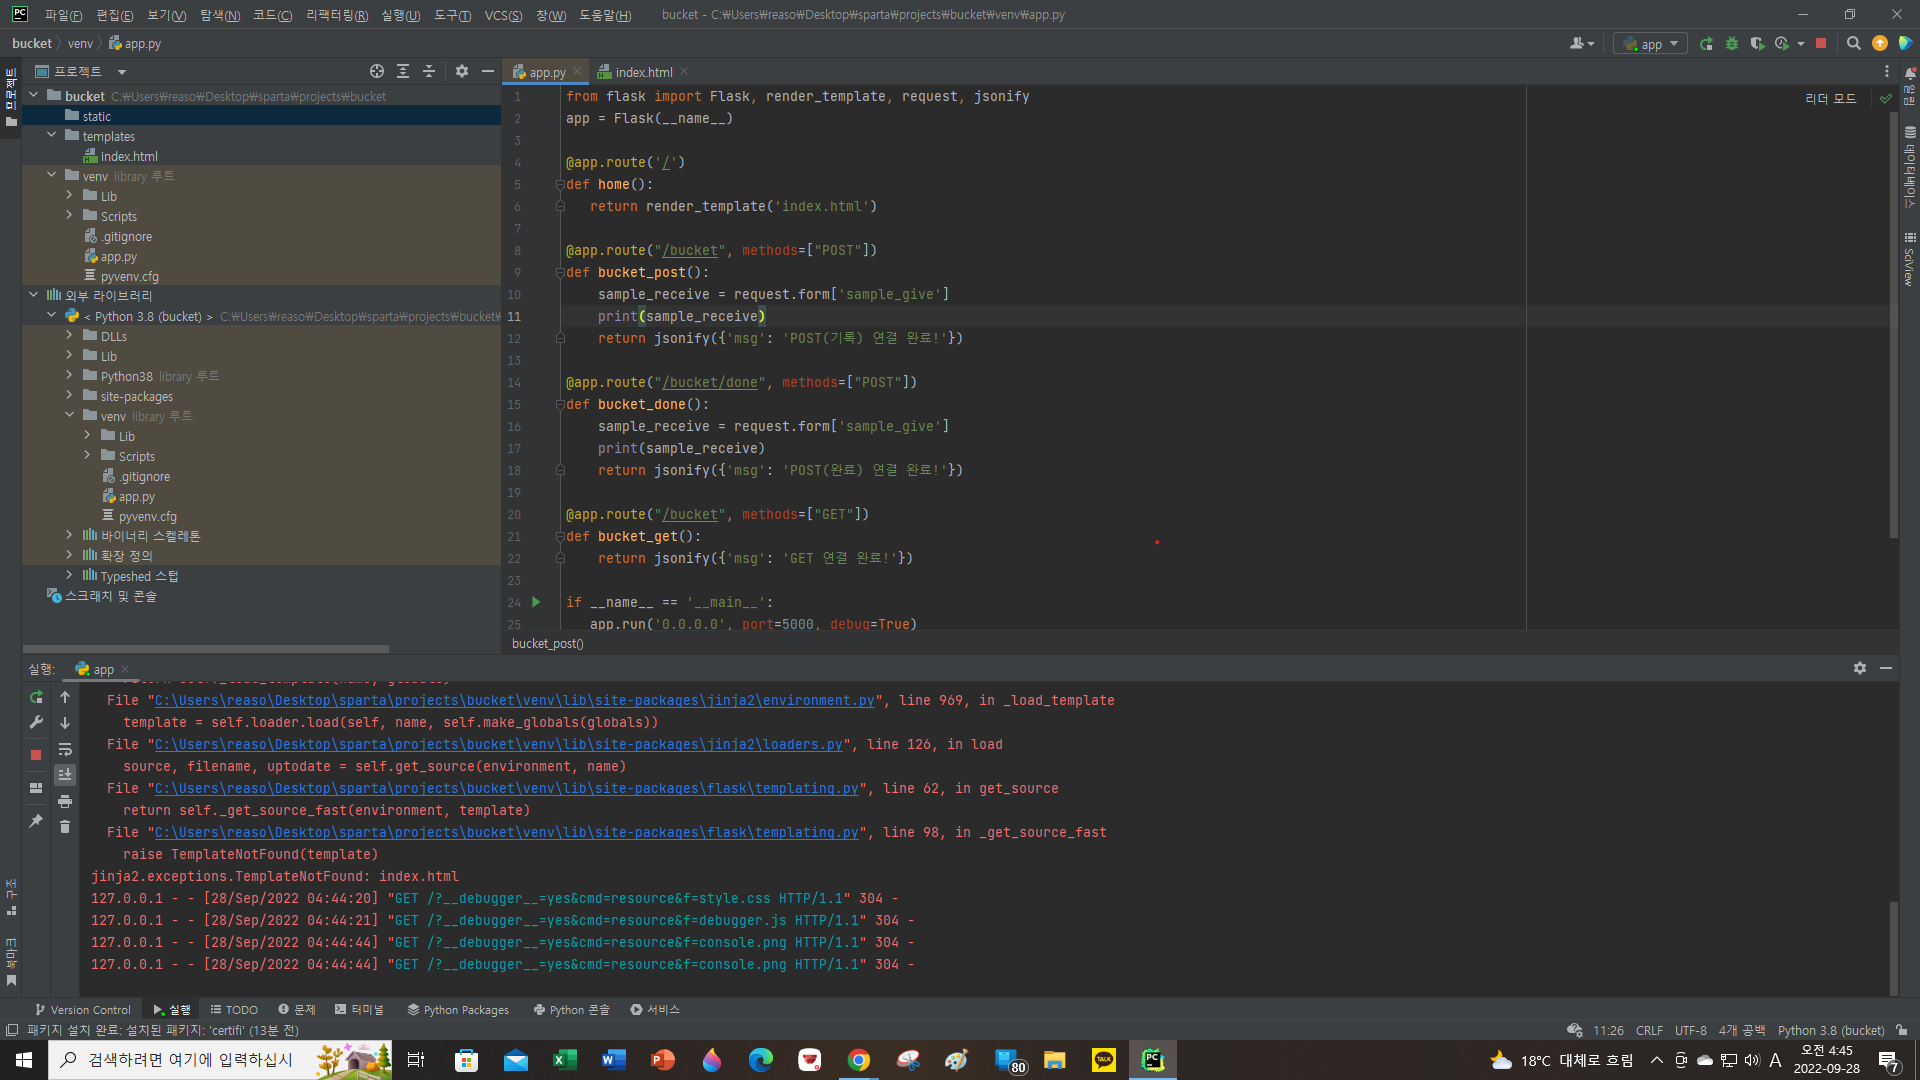The height and width of the screenshot is (1080, 1920).
Task: Click the UTF-8 encoding in the status bar
Action: click(1690, 1031)
